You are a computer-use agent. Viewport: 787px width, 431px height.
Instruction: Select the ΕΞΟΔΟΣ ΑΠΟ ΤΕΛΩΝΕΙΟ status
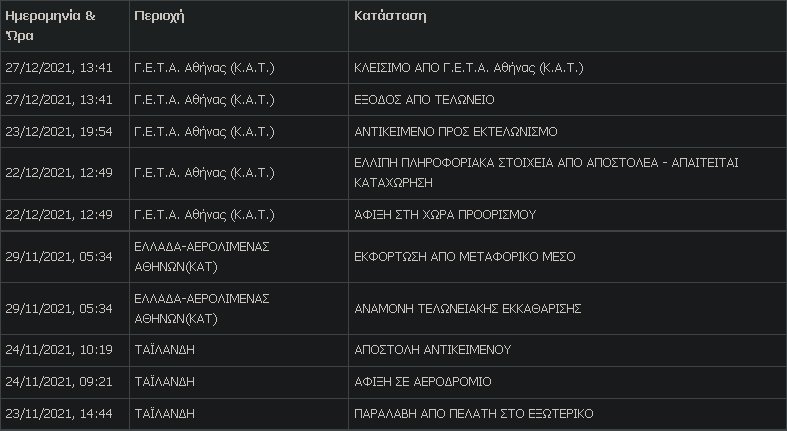(x=424, y=100)
